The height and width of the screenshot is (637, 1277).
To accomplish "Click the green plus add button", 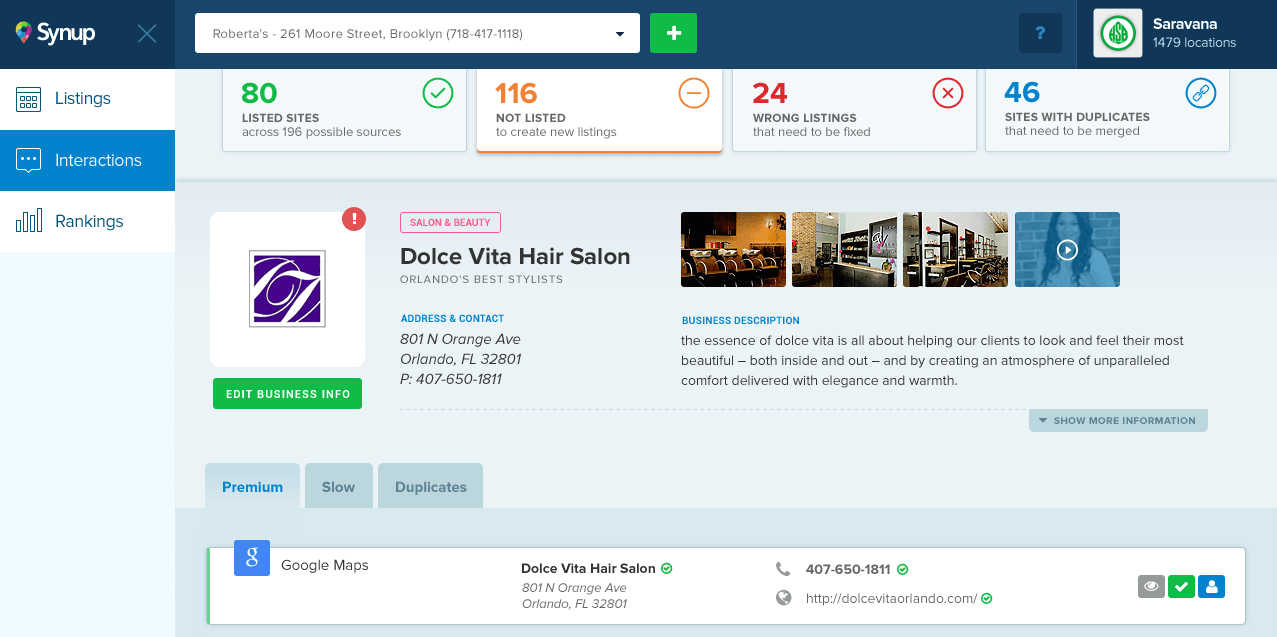I will click(x=673, y=33).
